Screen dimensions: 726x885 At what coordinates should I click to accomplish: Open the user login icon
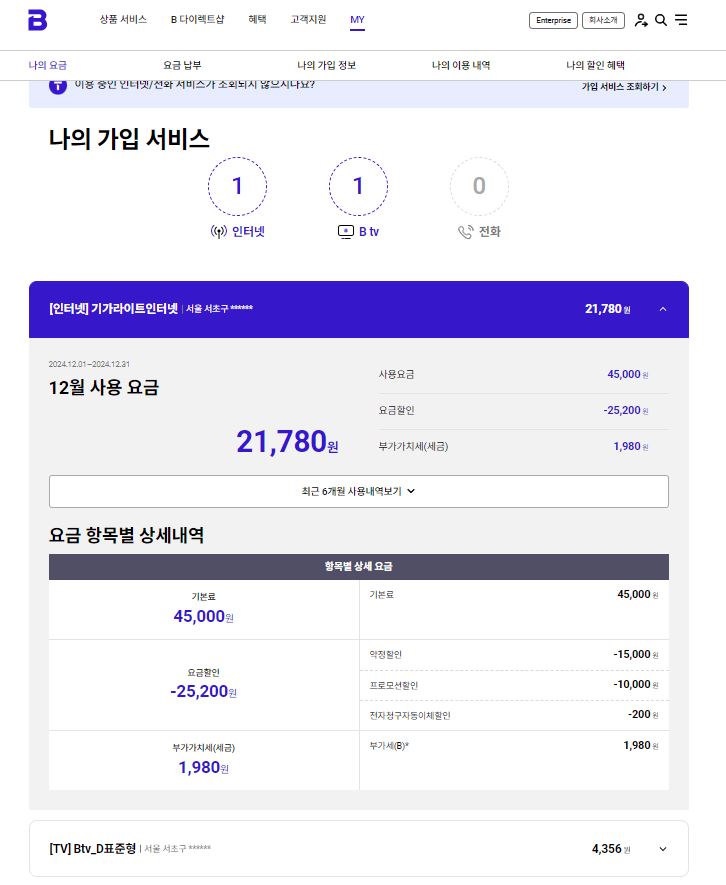point(641,20)
